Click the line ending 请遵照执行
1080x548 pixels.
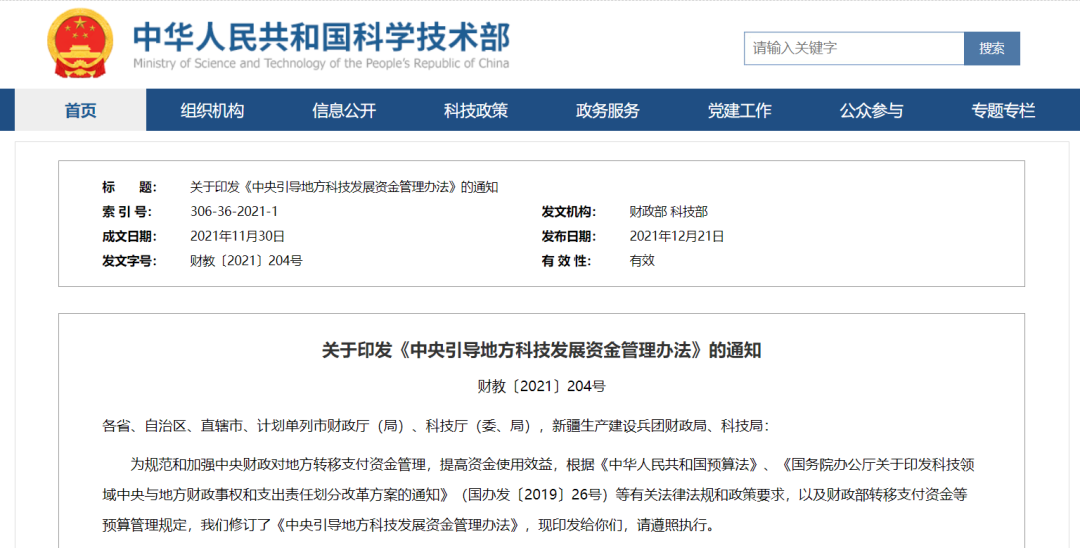[409, 525]
